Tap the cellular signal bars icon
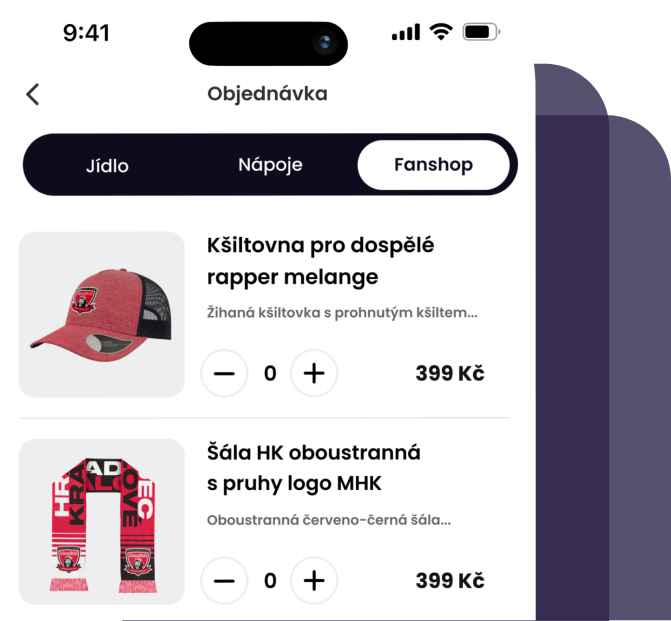671x621 pixels. tap(406, 33)
